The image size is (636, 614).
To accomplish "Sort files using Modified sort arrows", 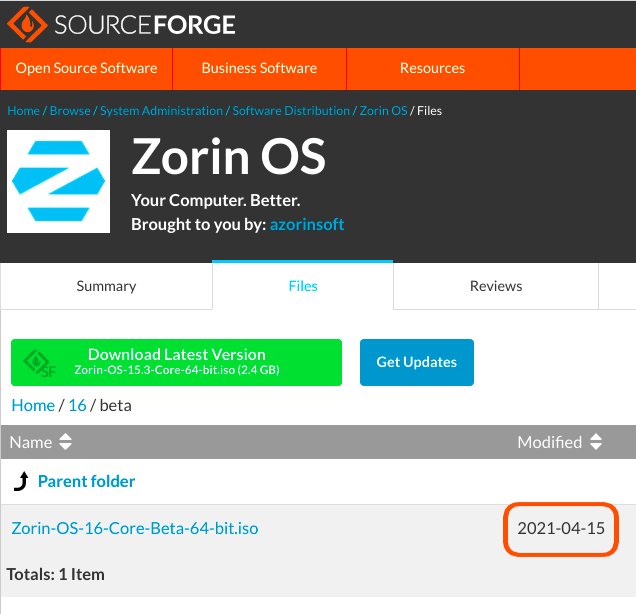I will pyautogui.click(x=596, y=441).
